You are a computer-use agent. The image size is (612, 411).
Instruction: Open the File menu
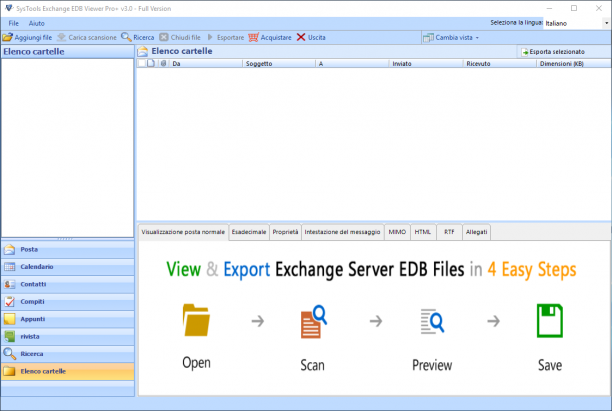14,23
